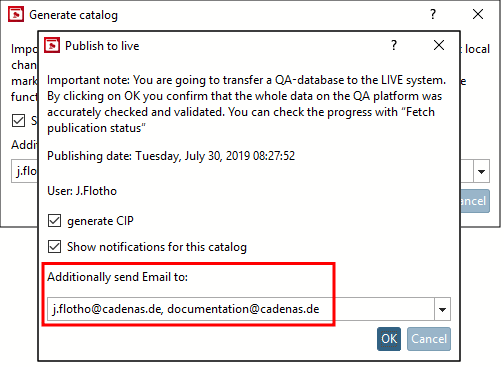
Task: Open help for Generate catalog dialog
Action: pos(433,14)
